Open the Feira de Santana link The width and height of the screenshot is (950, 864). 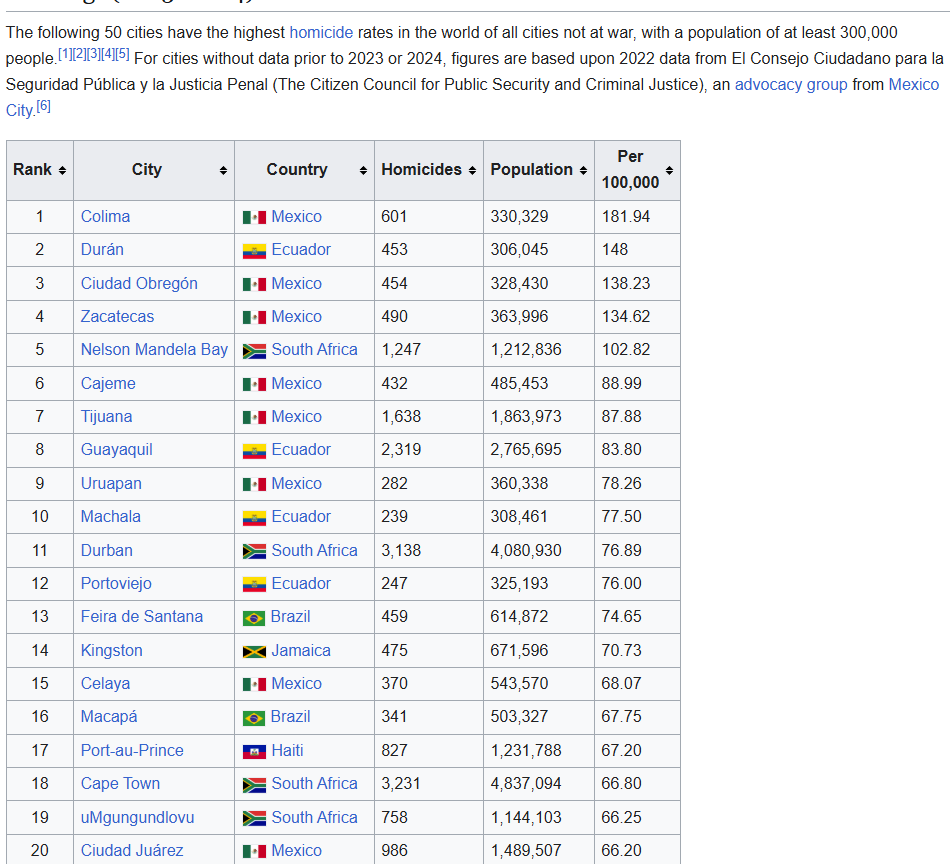(142, 617)
